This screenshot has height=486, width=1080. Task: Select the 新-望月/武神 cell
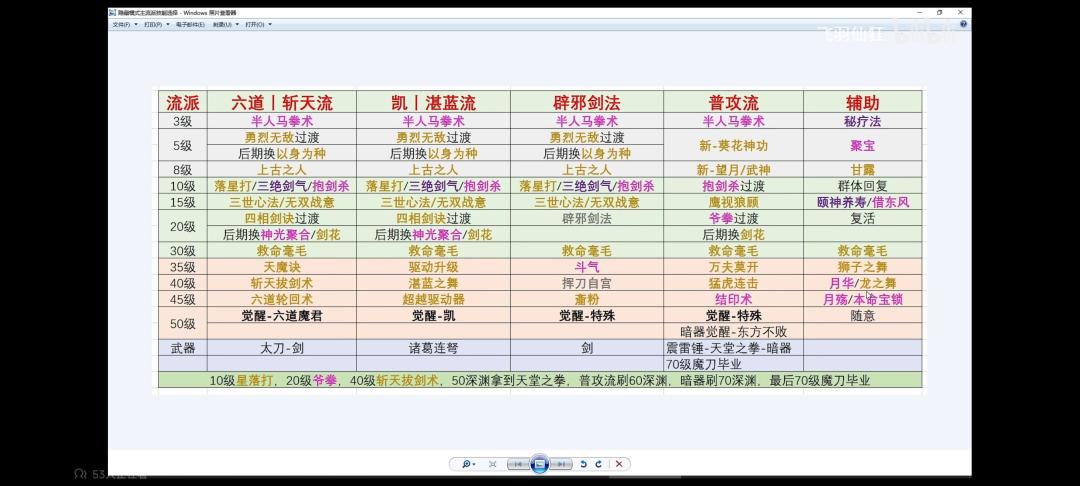pyautogui.click(x=733, y=169)
